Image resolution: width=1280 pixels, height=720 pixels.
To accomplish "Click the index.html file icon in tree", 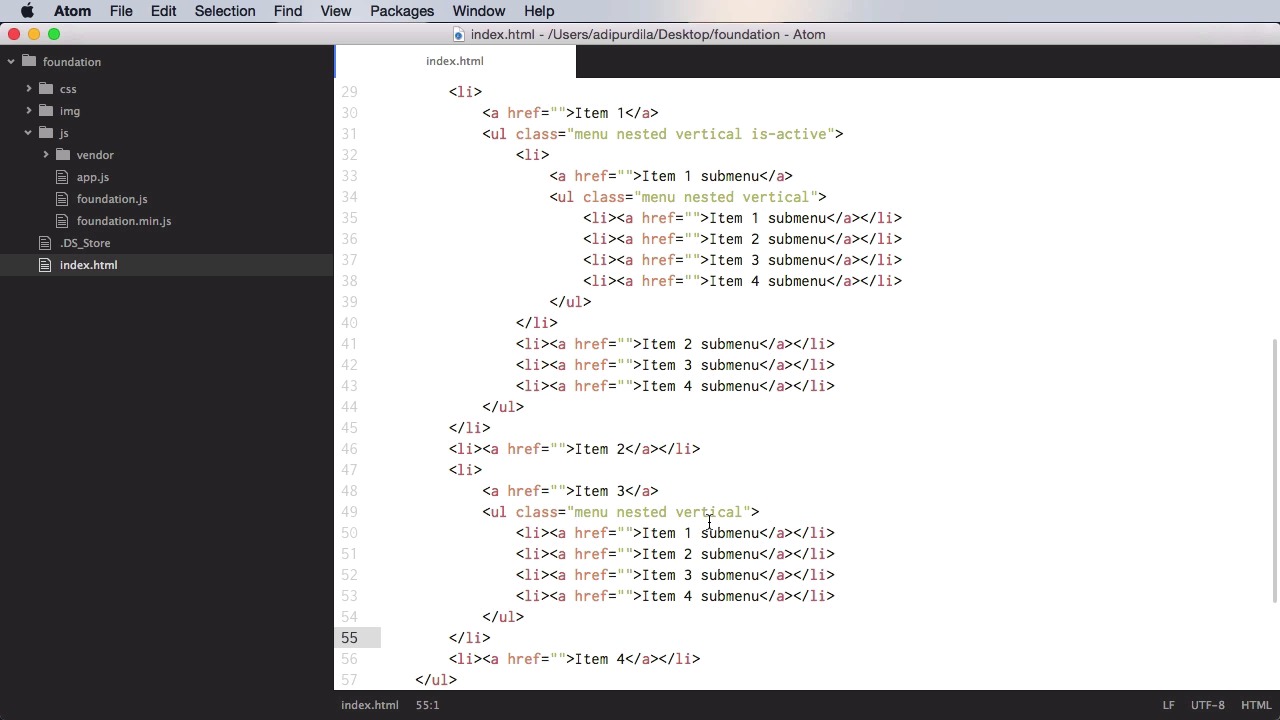I will pos(45,265).
